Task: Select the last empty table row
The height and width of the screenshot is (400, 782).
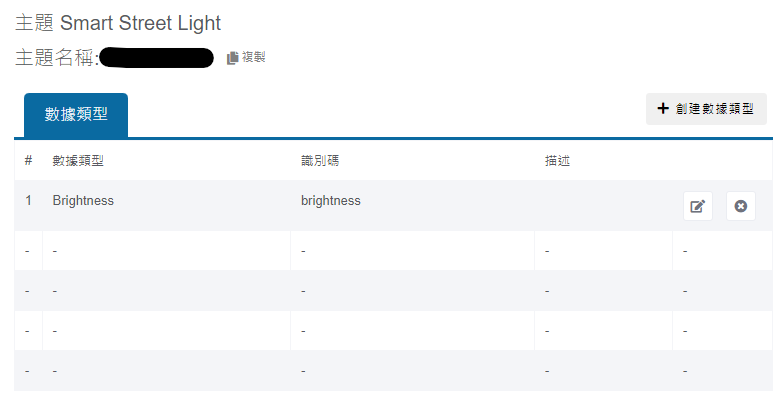Action: (300, 370)
